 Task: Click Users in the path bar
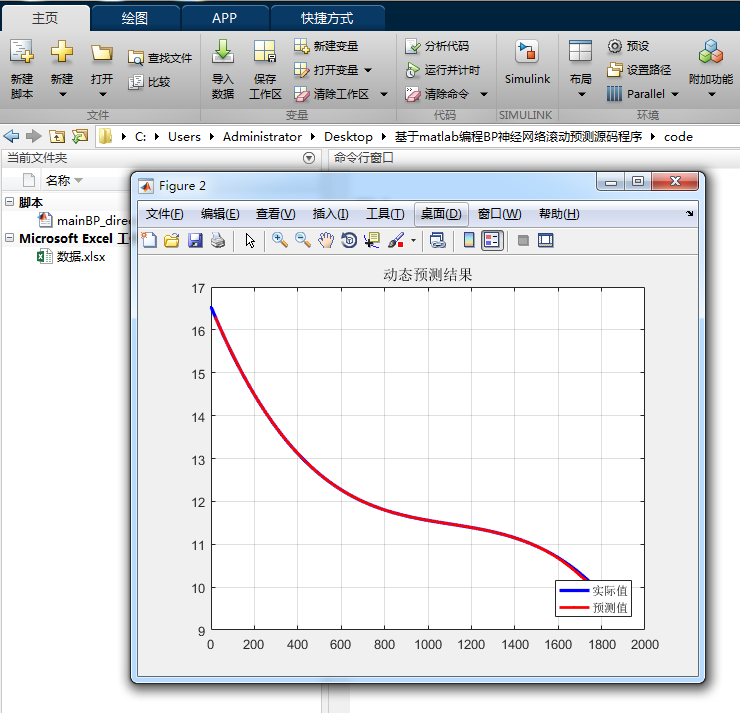(x=184, y=137)
